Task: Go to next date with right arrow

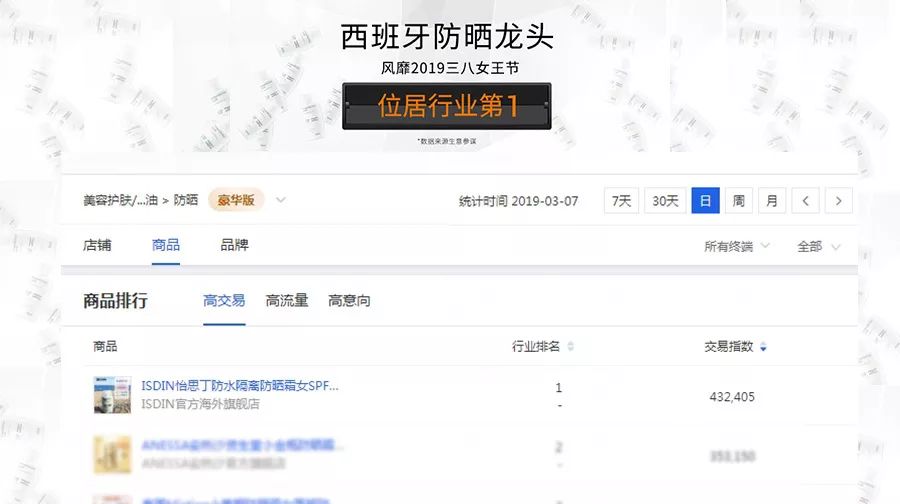Action: tap(839, 201)
